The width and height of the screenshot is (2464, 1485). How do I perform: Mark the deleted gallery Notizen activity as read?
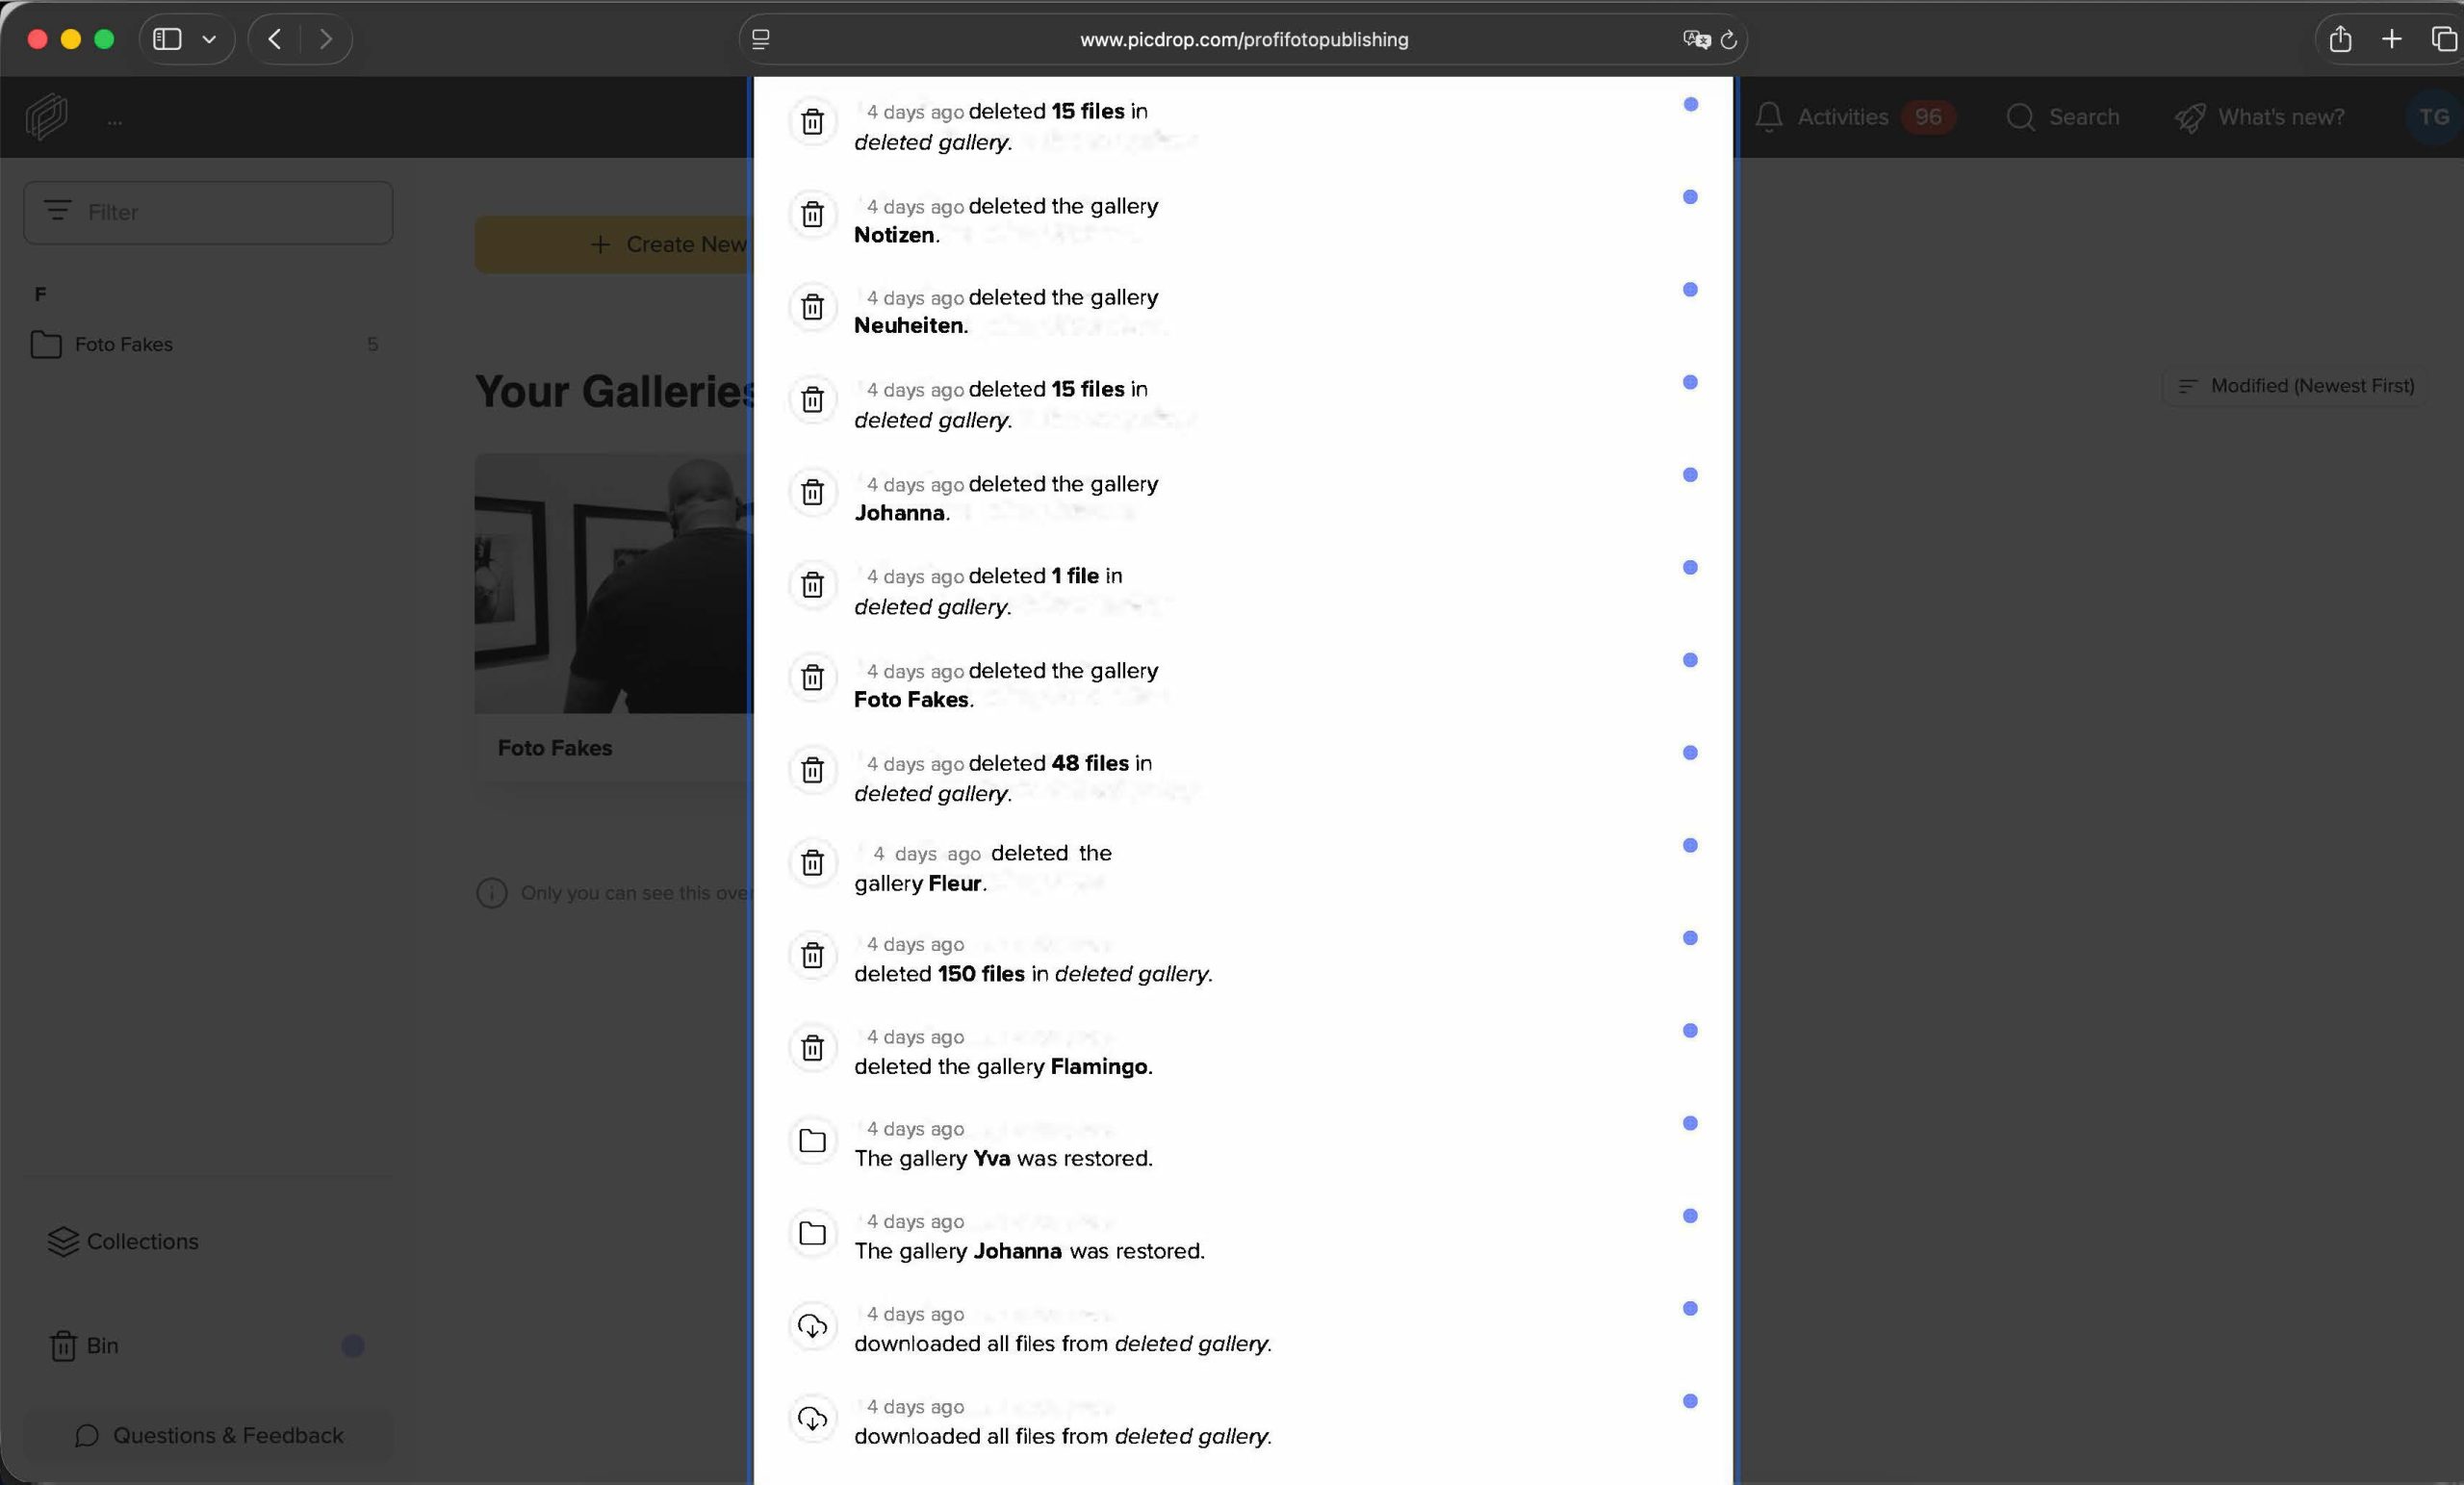point(1690,196)
